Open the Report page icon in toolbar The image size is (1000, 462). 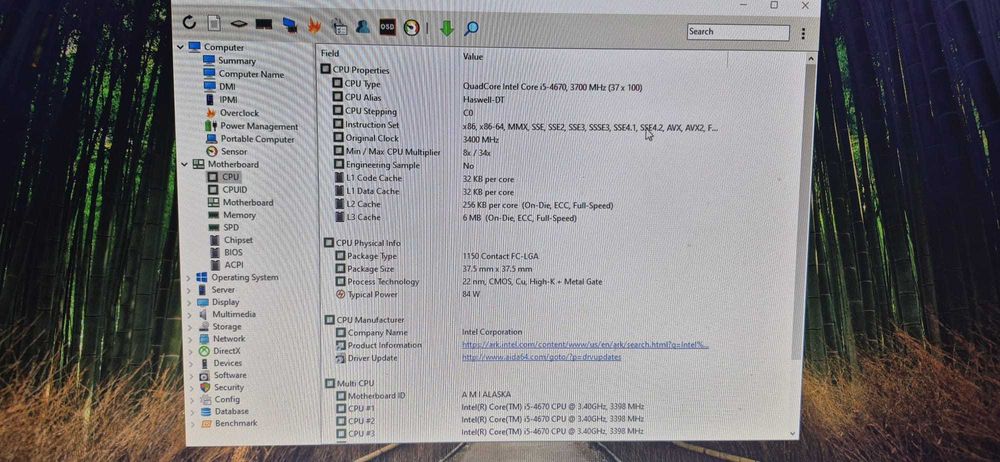[x=214, y=23]
